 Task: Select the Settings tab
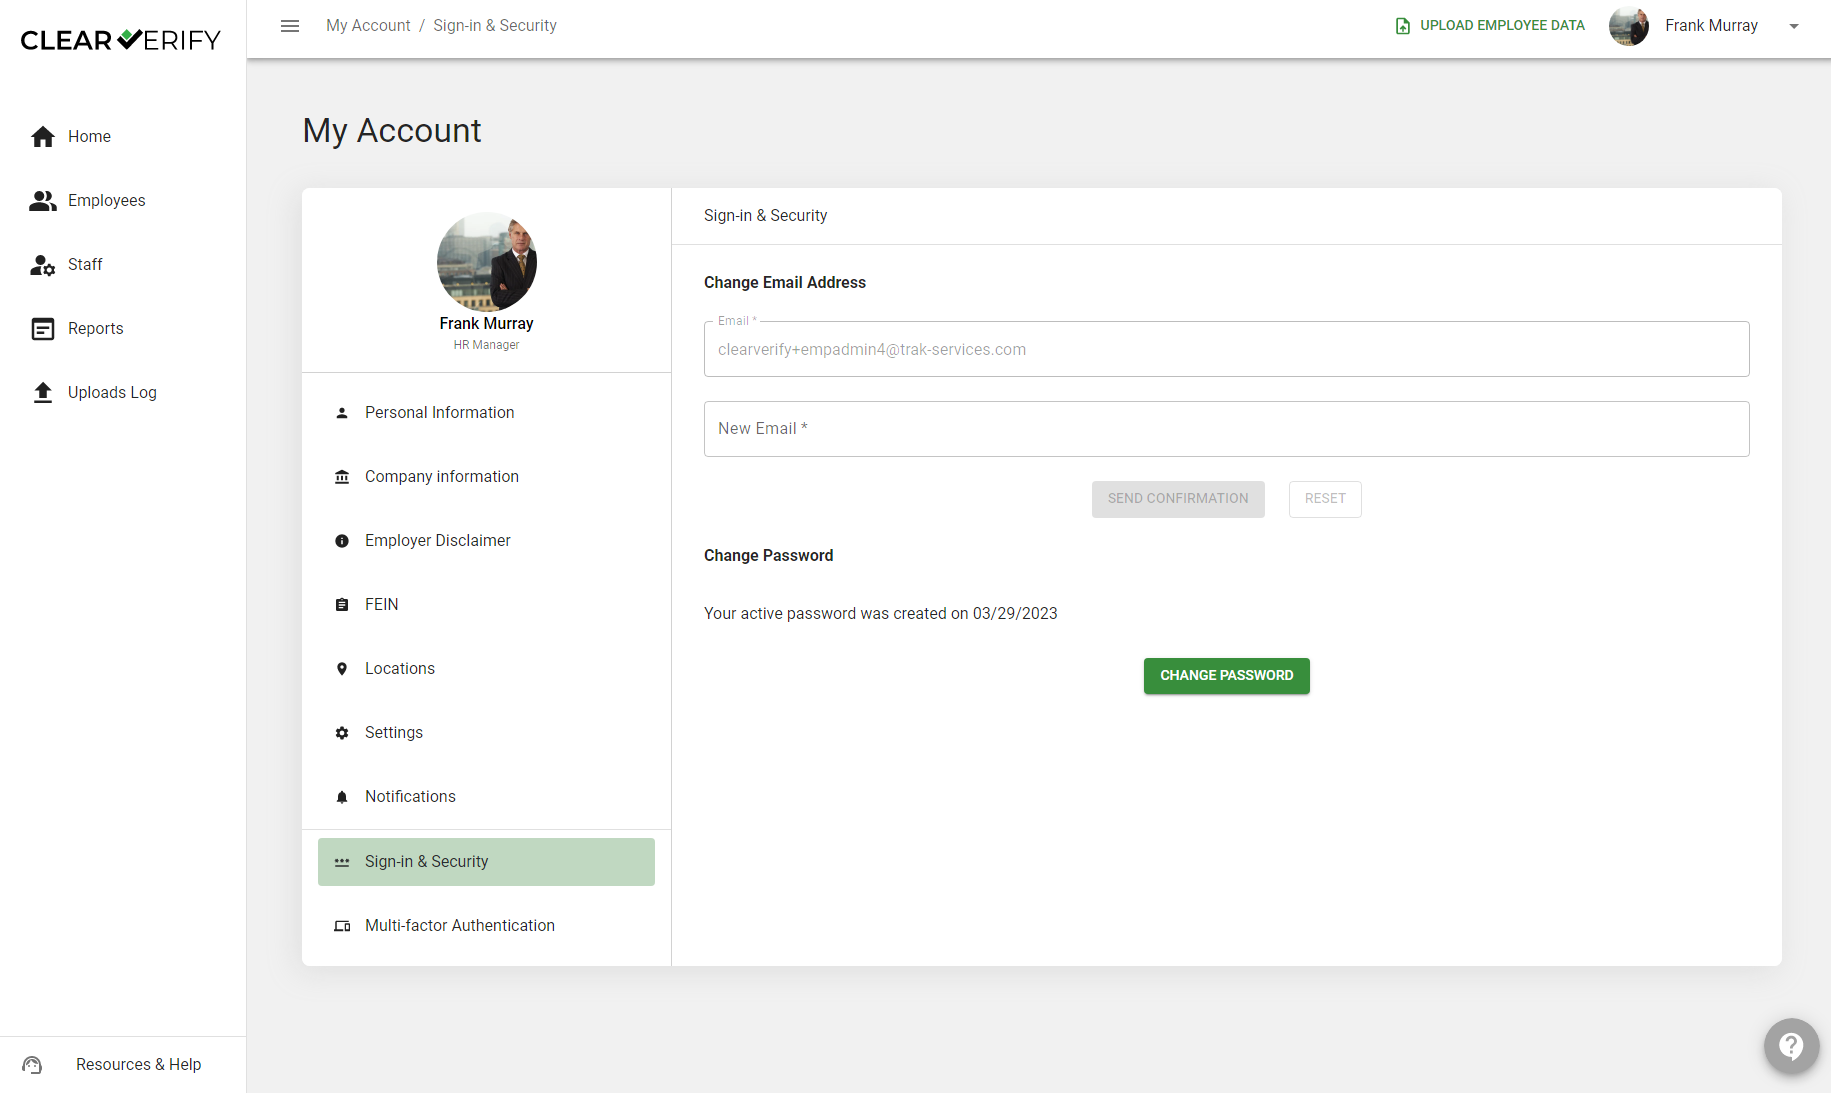point(486,733)
